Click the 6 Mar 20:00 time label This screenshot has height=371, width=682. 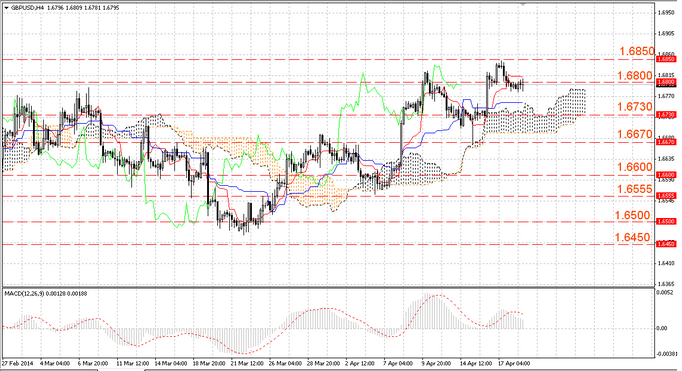click(x=93, y=363)
